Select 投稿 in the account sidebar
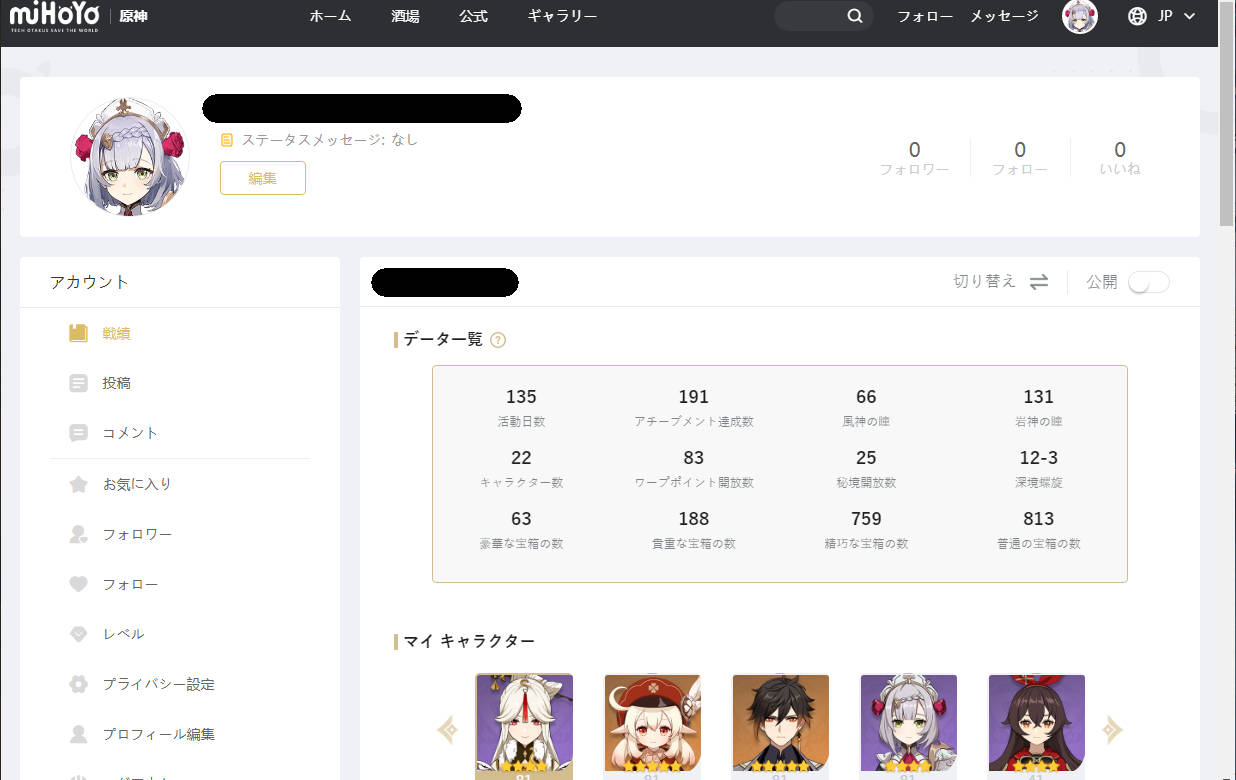This screenshot has height=780, width=1236. [x=116, y=383]
